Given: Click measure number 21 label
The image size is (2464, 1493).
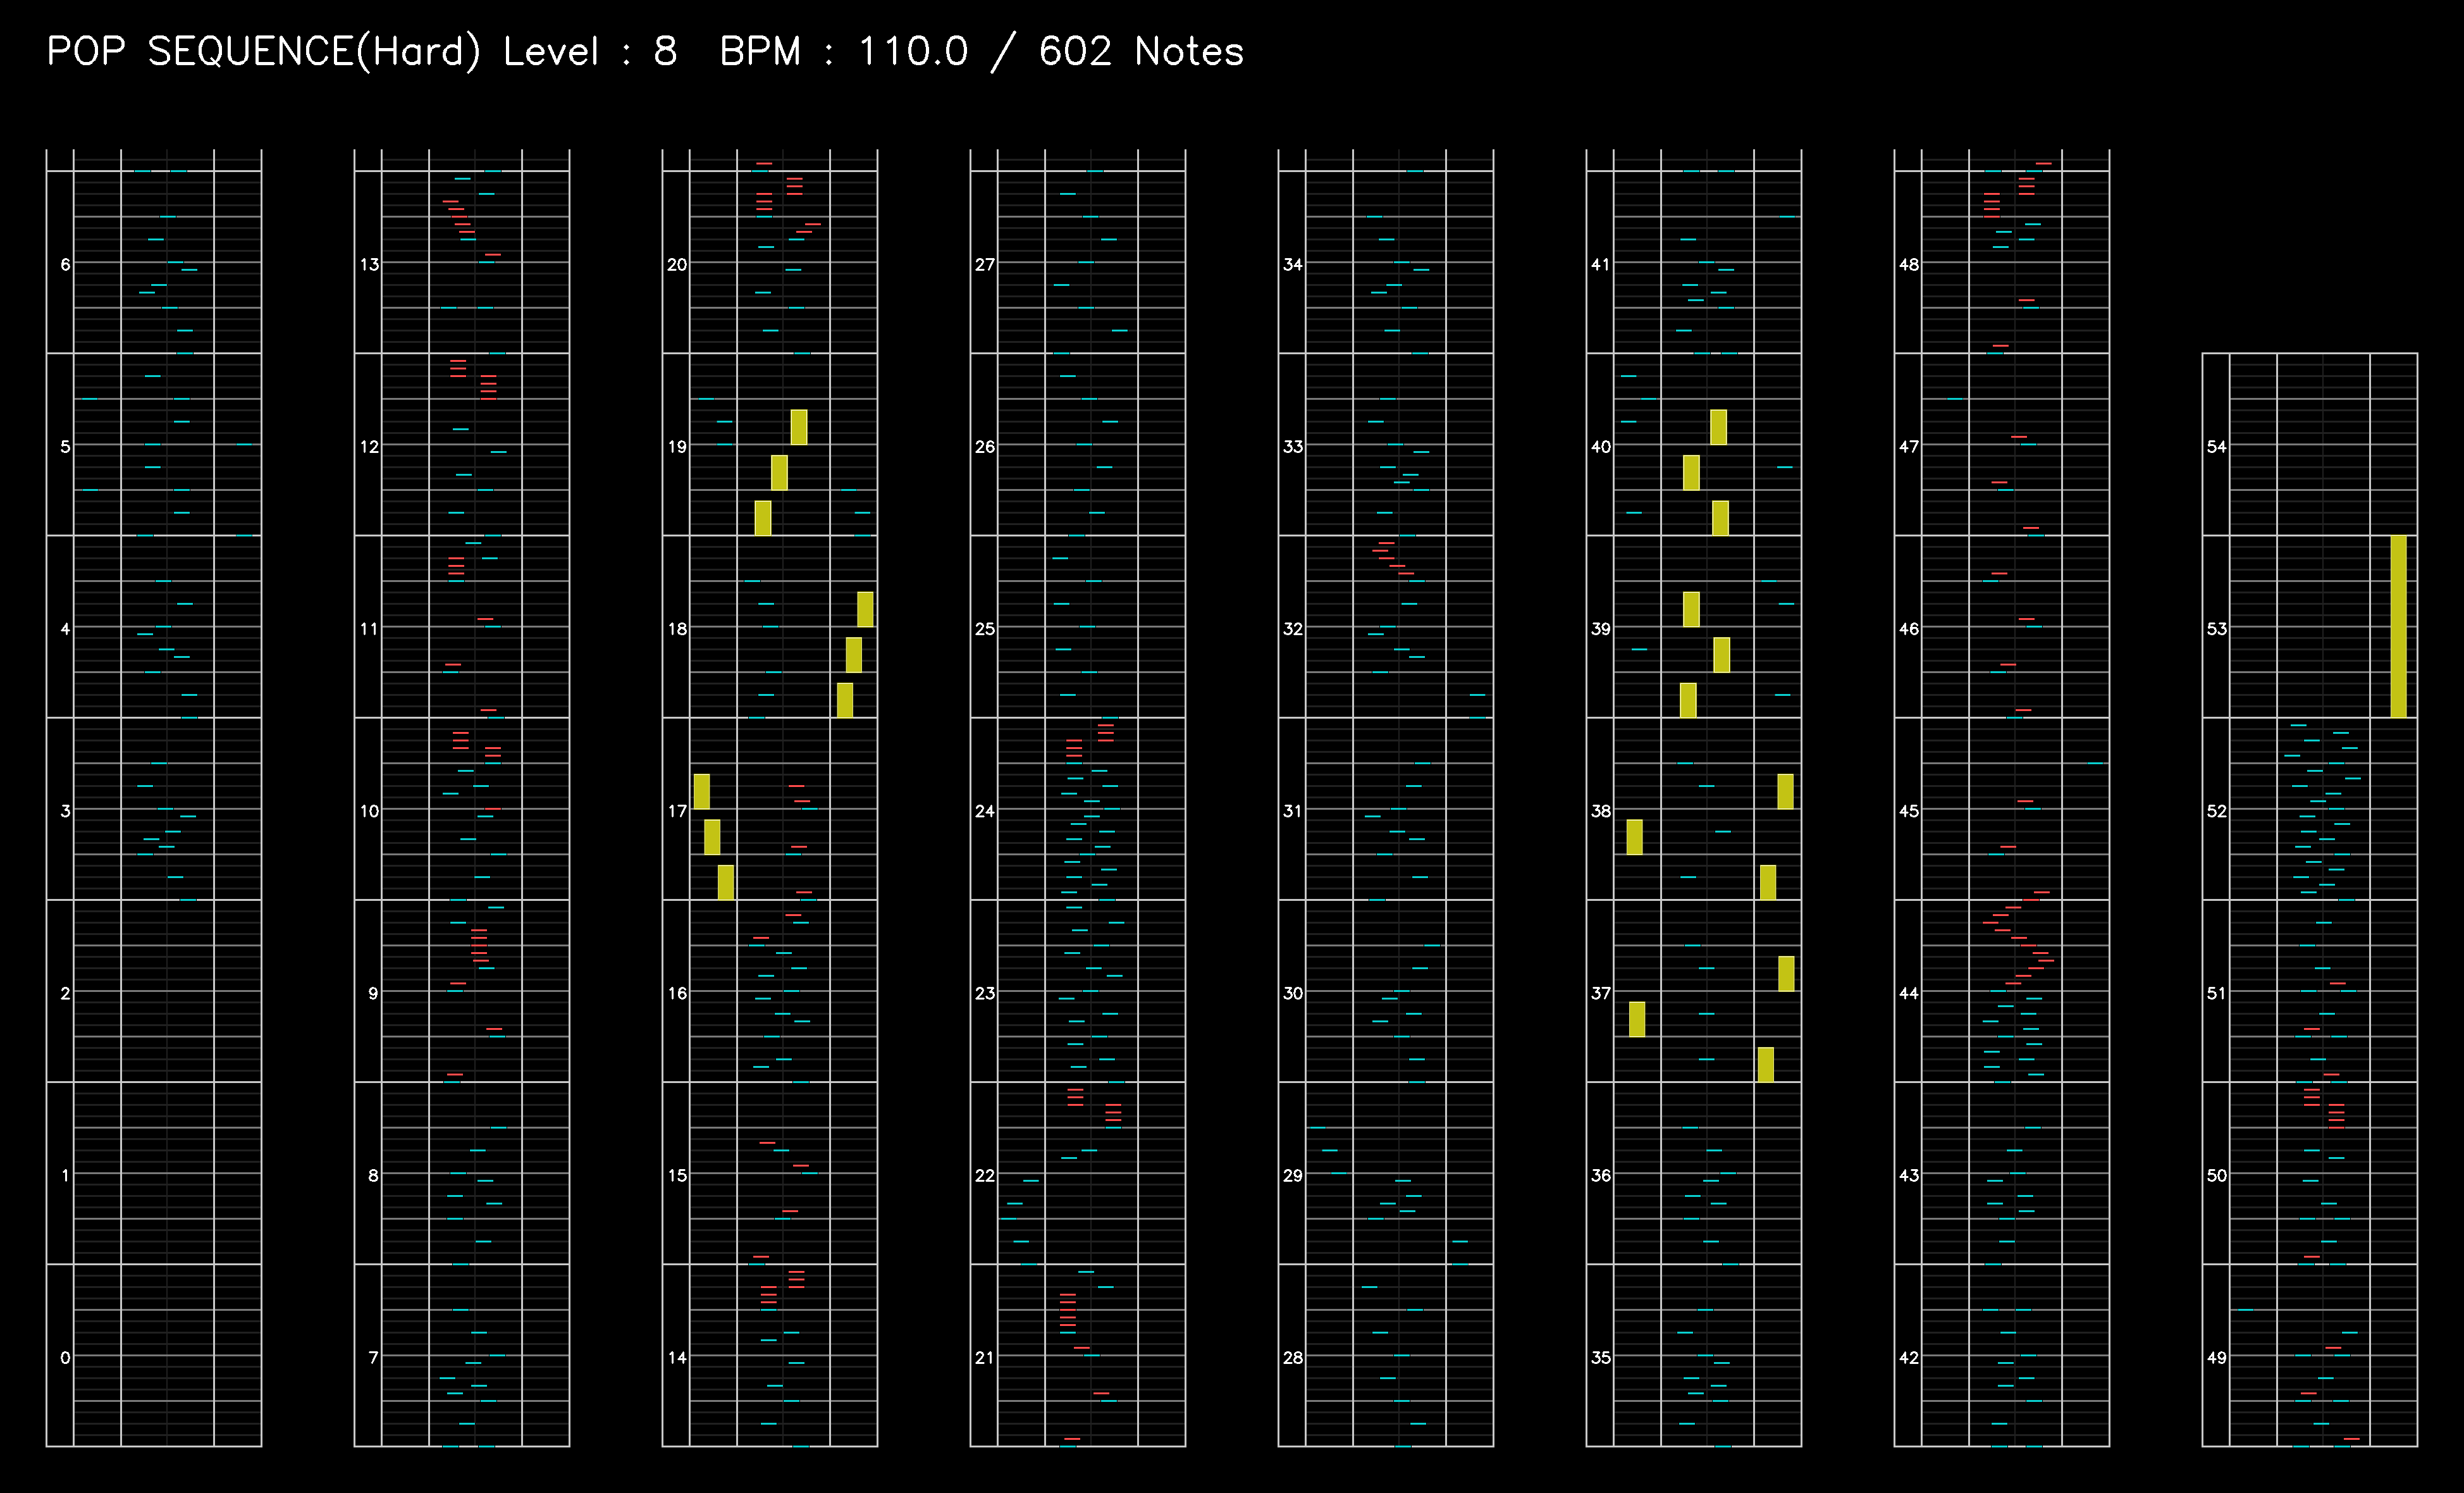Looking at the screenshot, I should (985, 1357).
